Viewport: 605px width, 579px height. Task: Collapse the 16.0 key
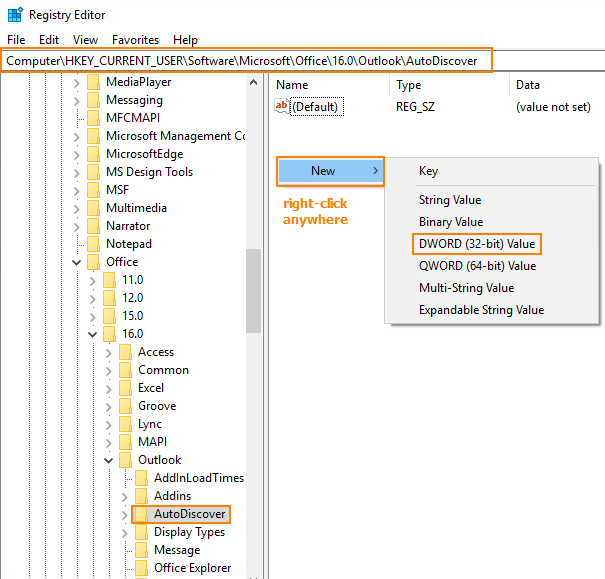point(93,334)
